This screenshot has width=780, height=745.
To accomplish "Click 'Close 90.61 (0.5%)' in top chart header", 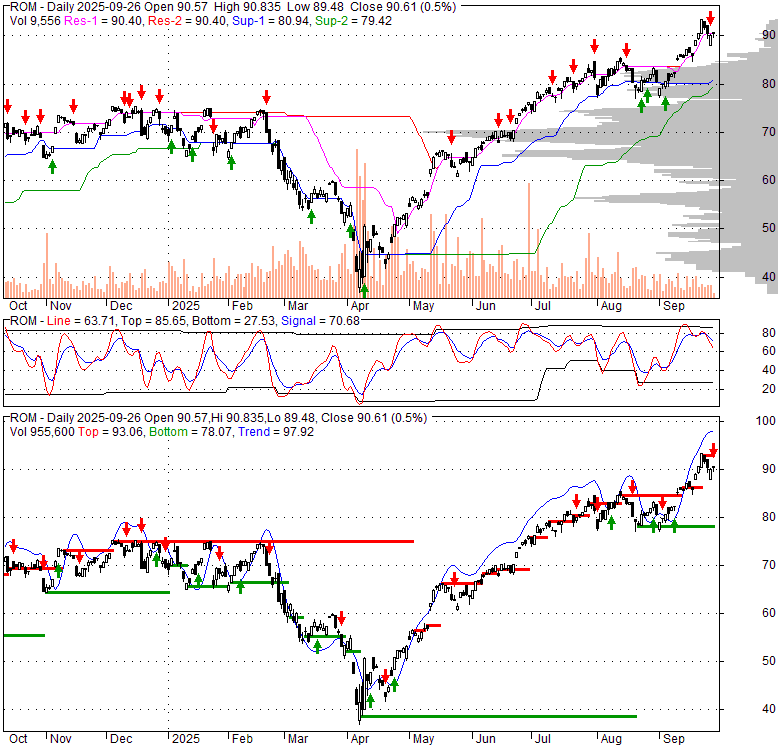I will pyautogui.click(x=403, y=7).
